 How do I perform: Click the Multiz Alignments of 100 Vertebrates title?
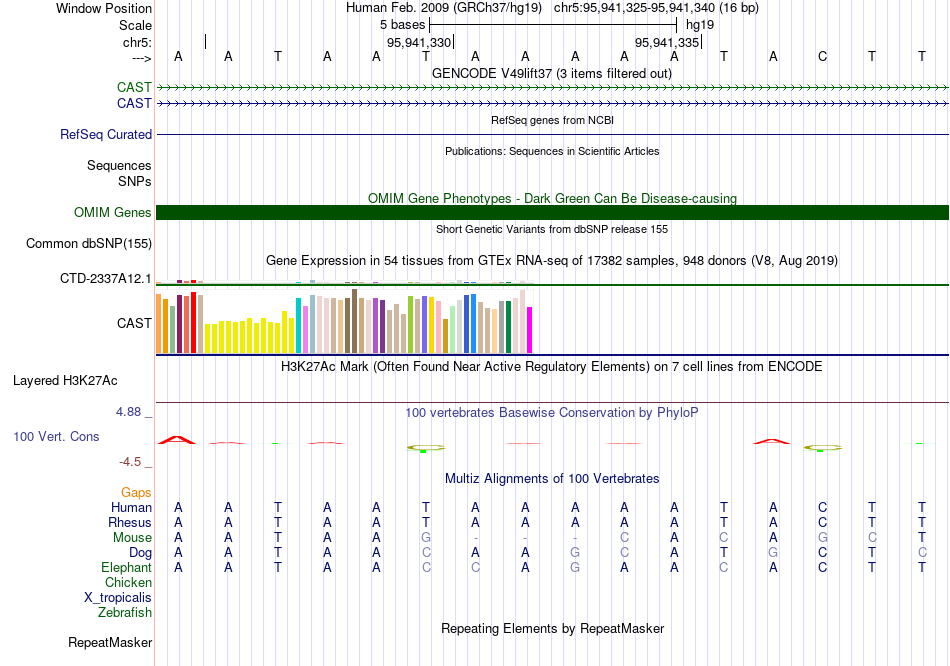point(552,478)
